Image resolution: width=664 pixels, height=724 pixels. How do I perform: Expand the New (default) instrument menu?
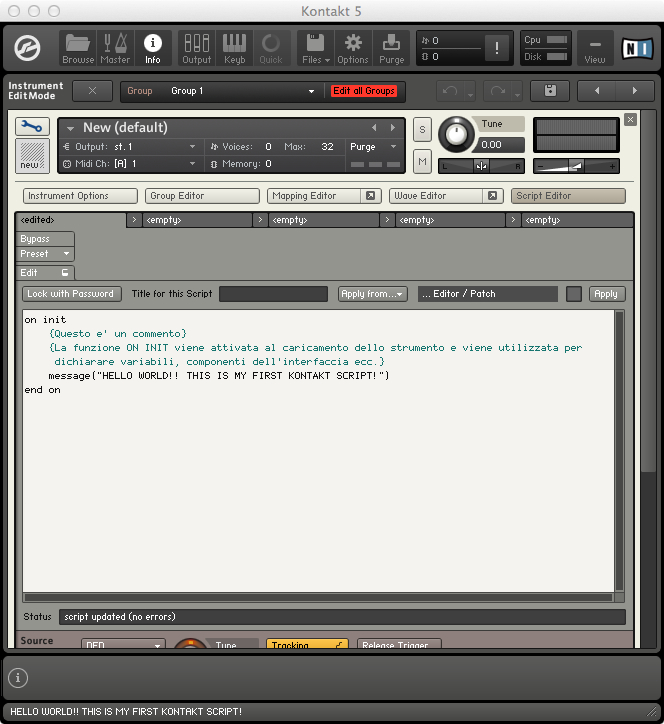[x=71, y=128]
